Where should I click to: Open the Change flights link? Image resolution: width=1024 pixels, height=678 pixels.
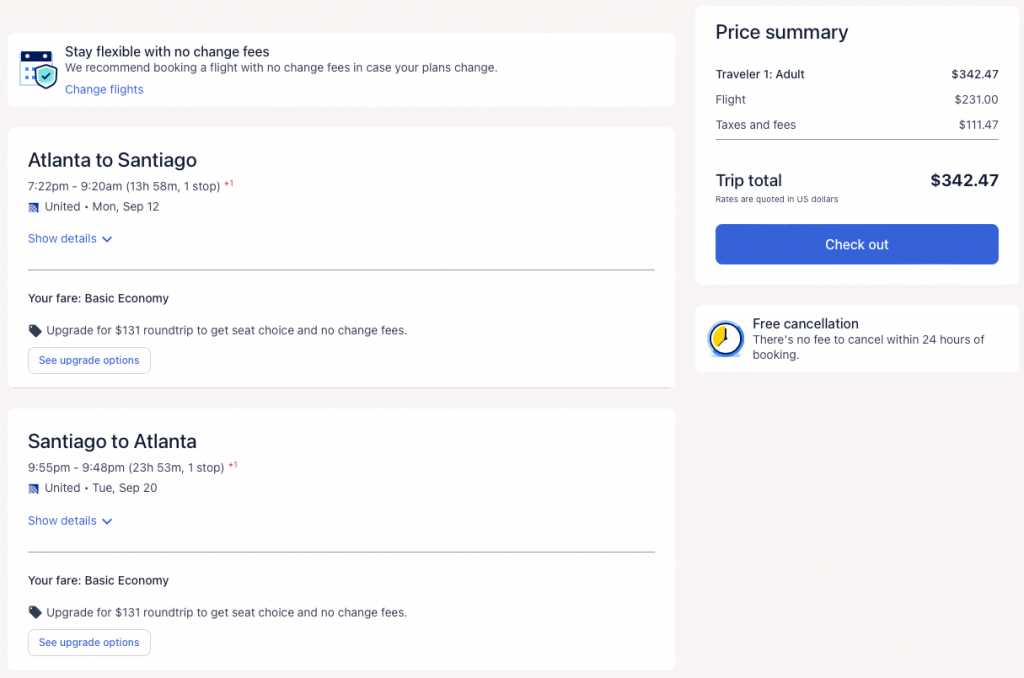click(104, 90)
